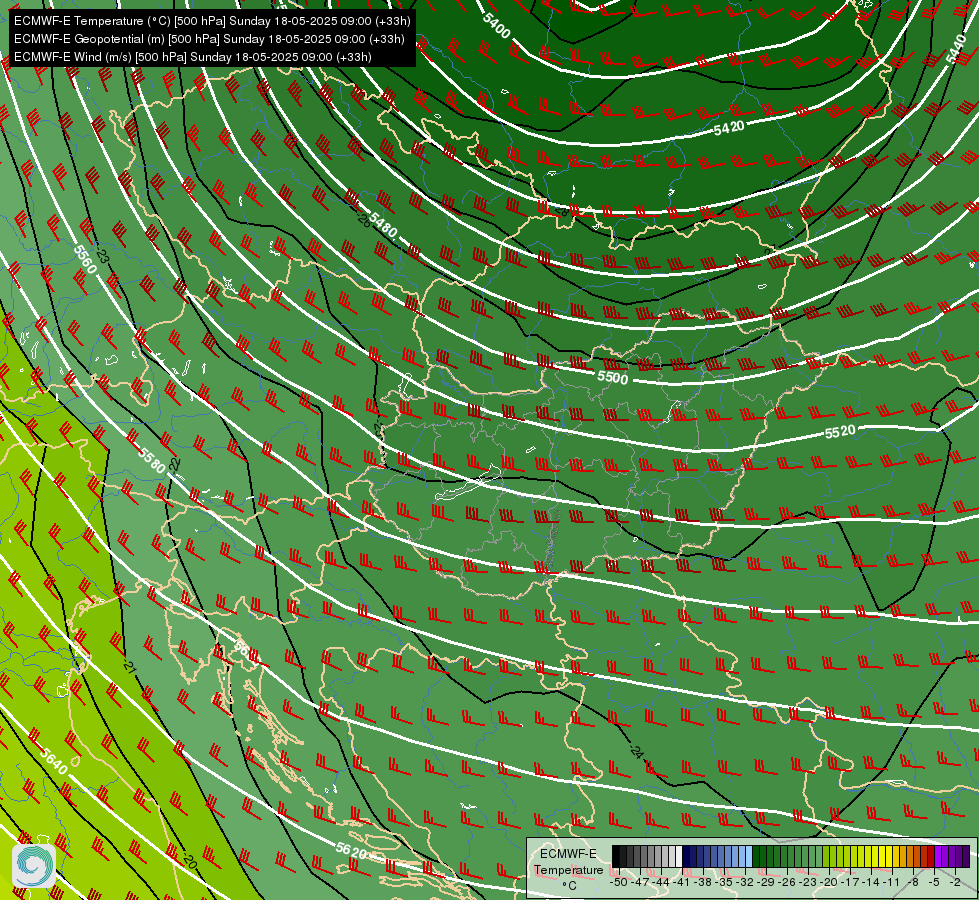Select the ECMWF-E Geopotential title line
This screenshot has width=979, height=900.
[209, 39]
